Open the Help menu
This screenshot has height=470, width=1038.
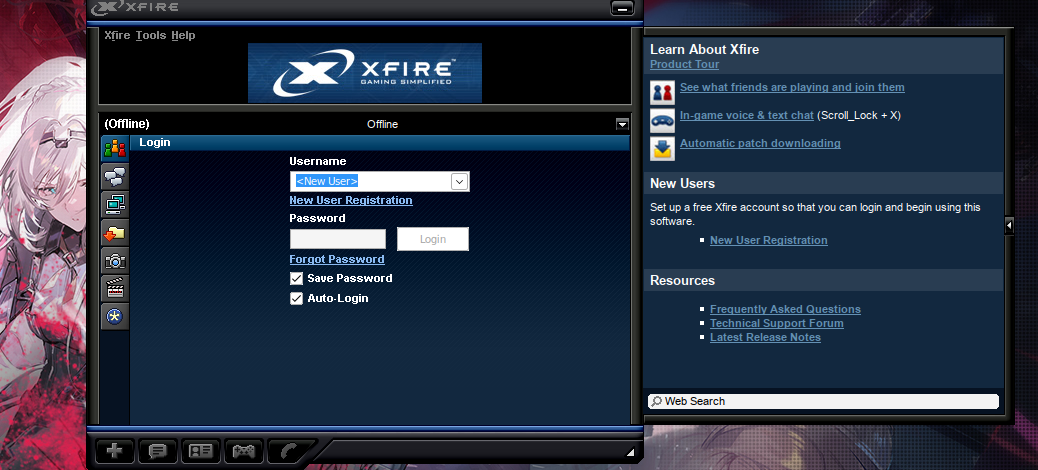183,35
